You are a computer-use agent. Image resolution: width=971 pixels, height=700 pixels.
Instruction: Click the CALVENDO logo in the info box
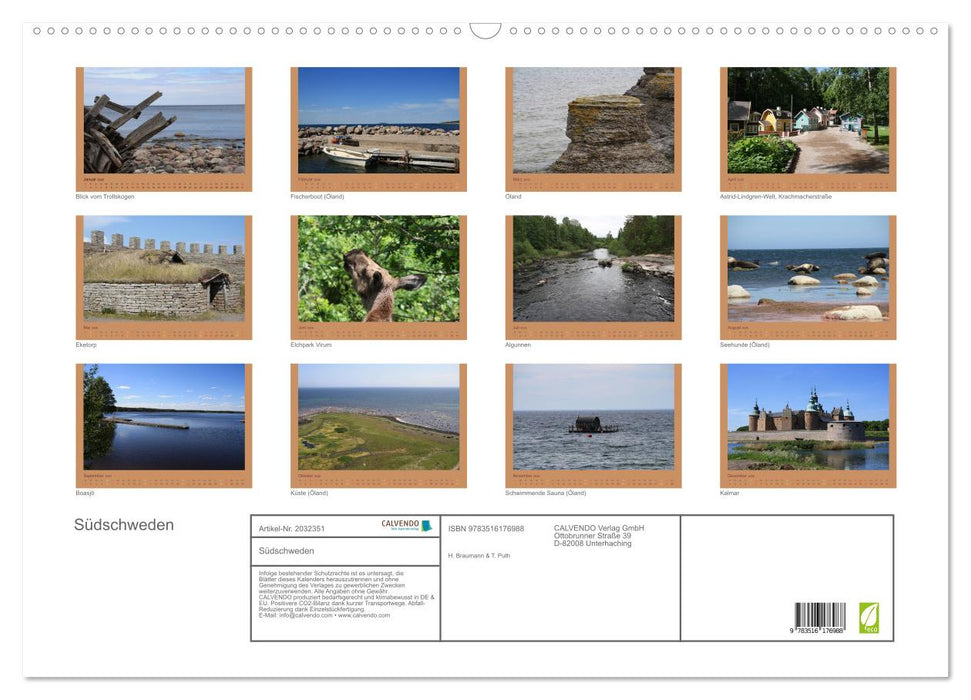point(406,526)
